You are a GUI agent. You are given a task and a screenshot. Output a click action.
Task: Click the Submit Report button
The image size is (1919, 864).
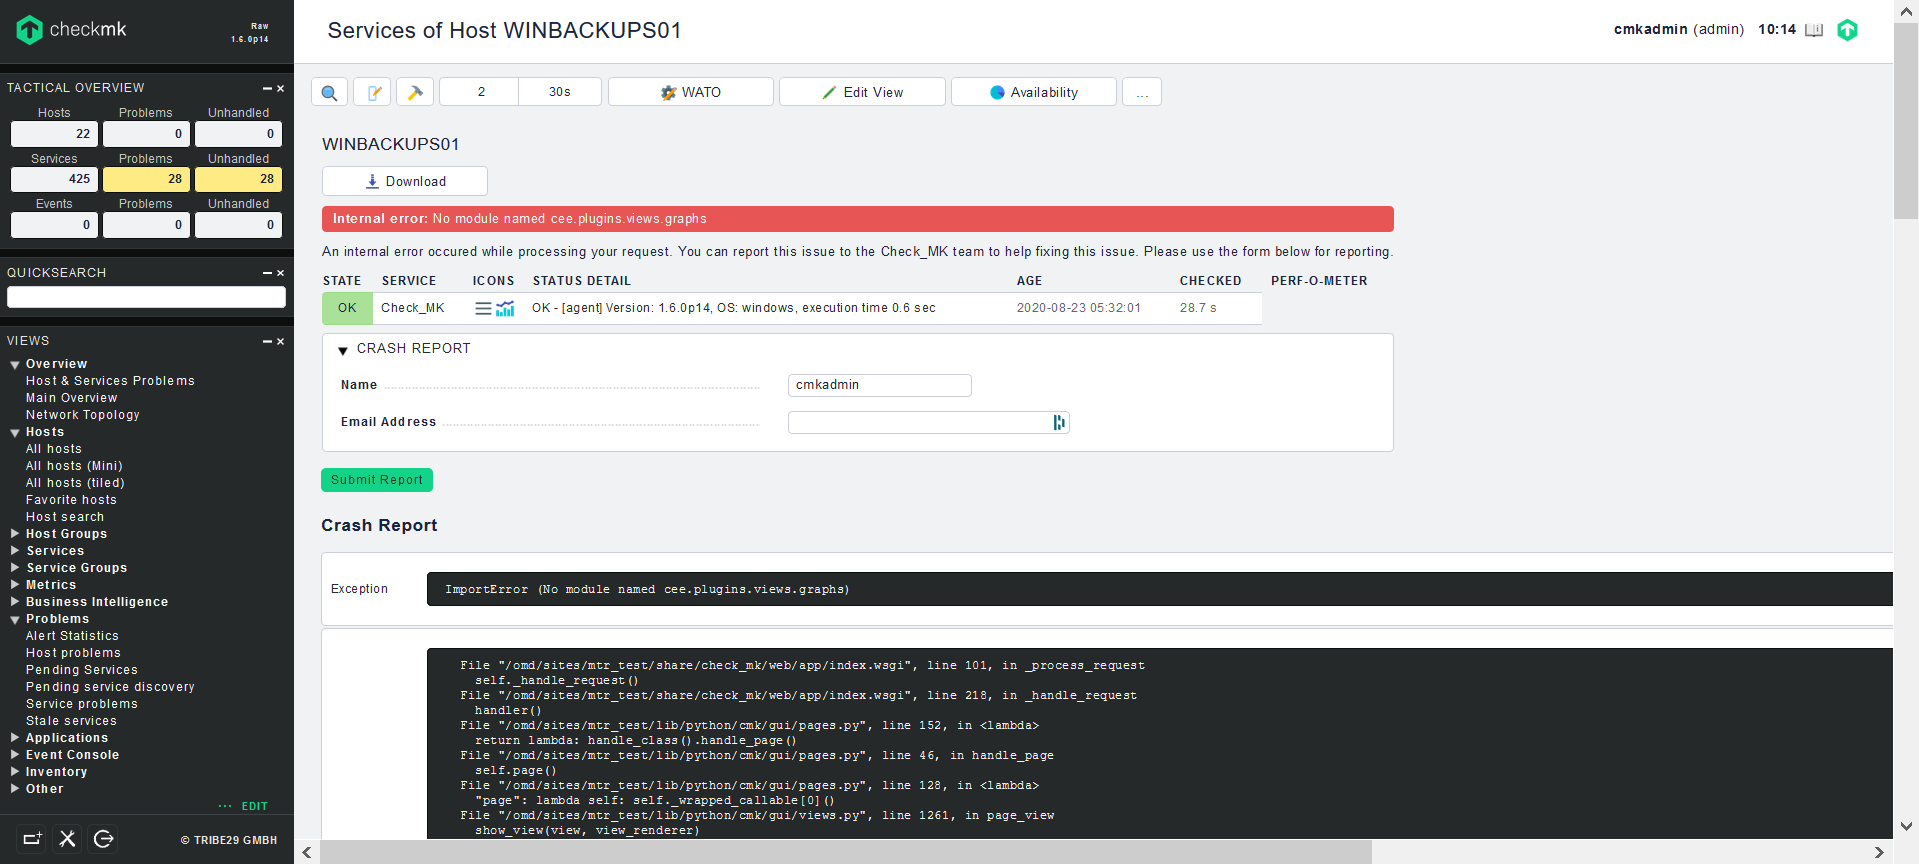point(377,480)
